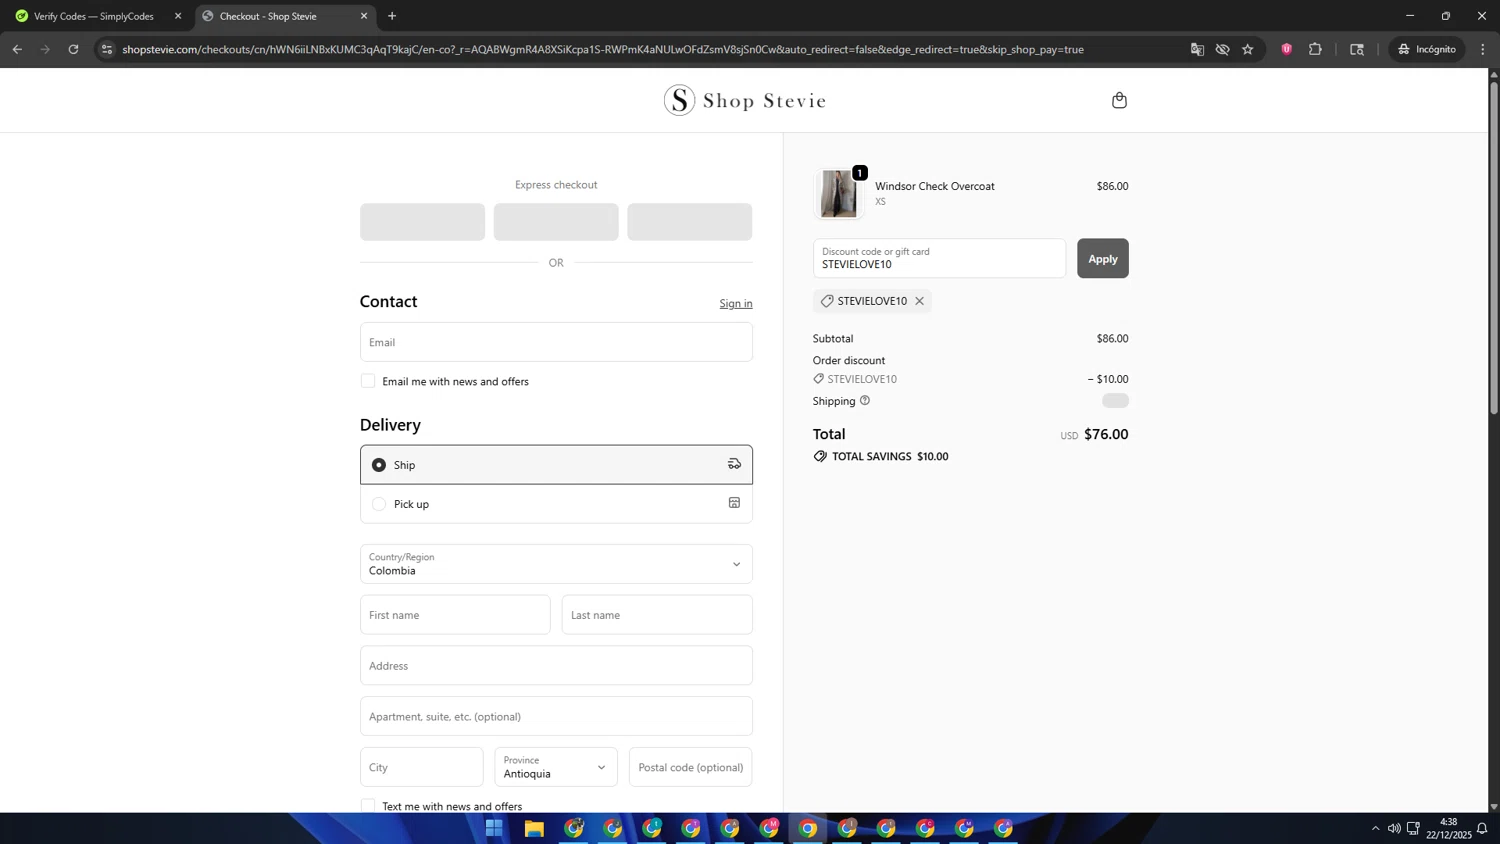Open File Explorer from the taskbar
This screenshot has width=1500, height=844.
coord(534,828)
